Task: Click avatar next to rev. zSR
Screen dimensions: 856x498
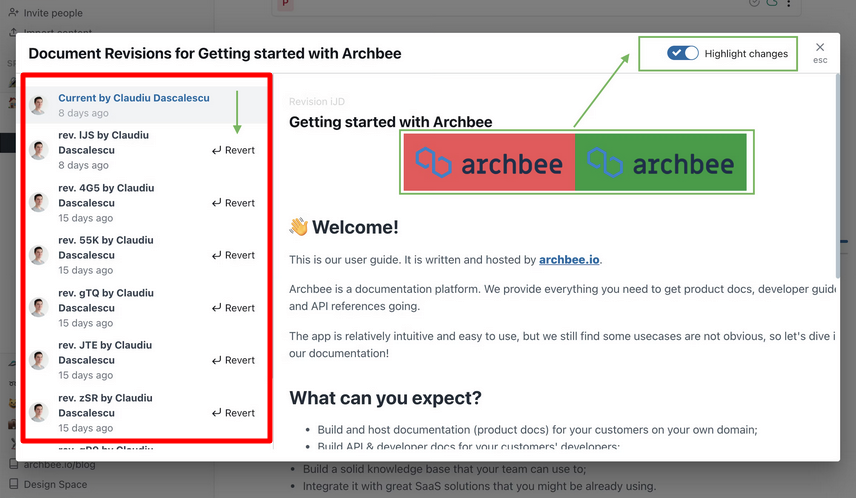Action: click(39, 413)
